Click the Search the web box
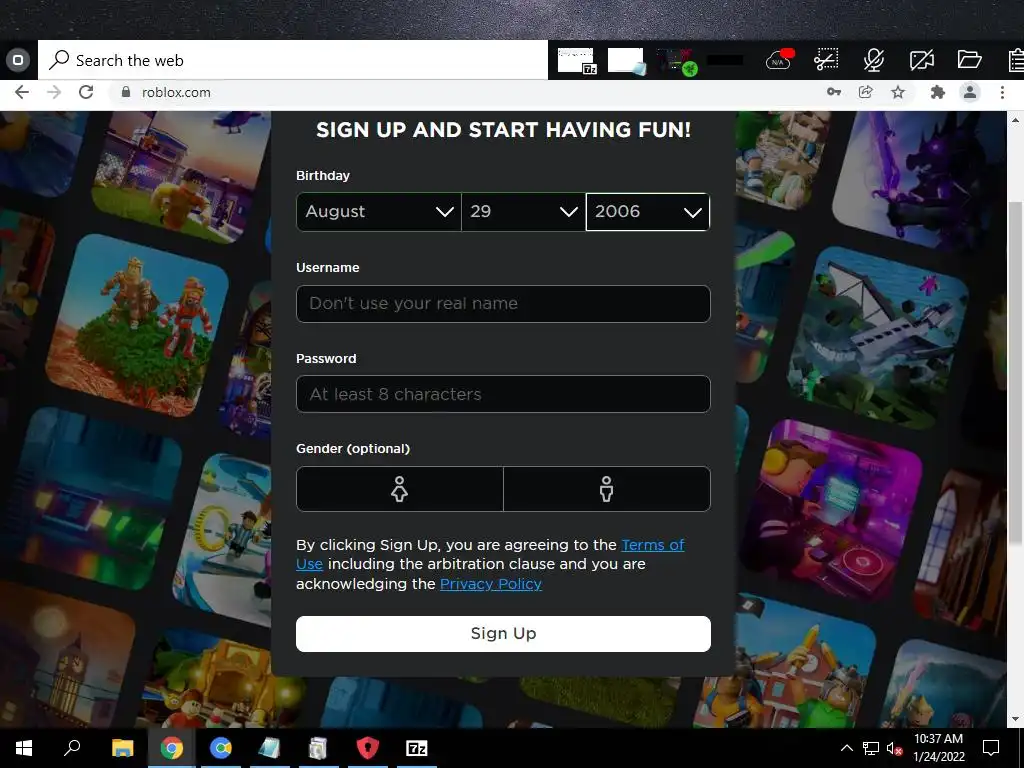 (293, 60)
